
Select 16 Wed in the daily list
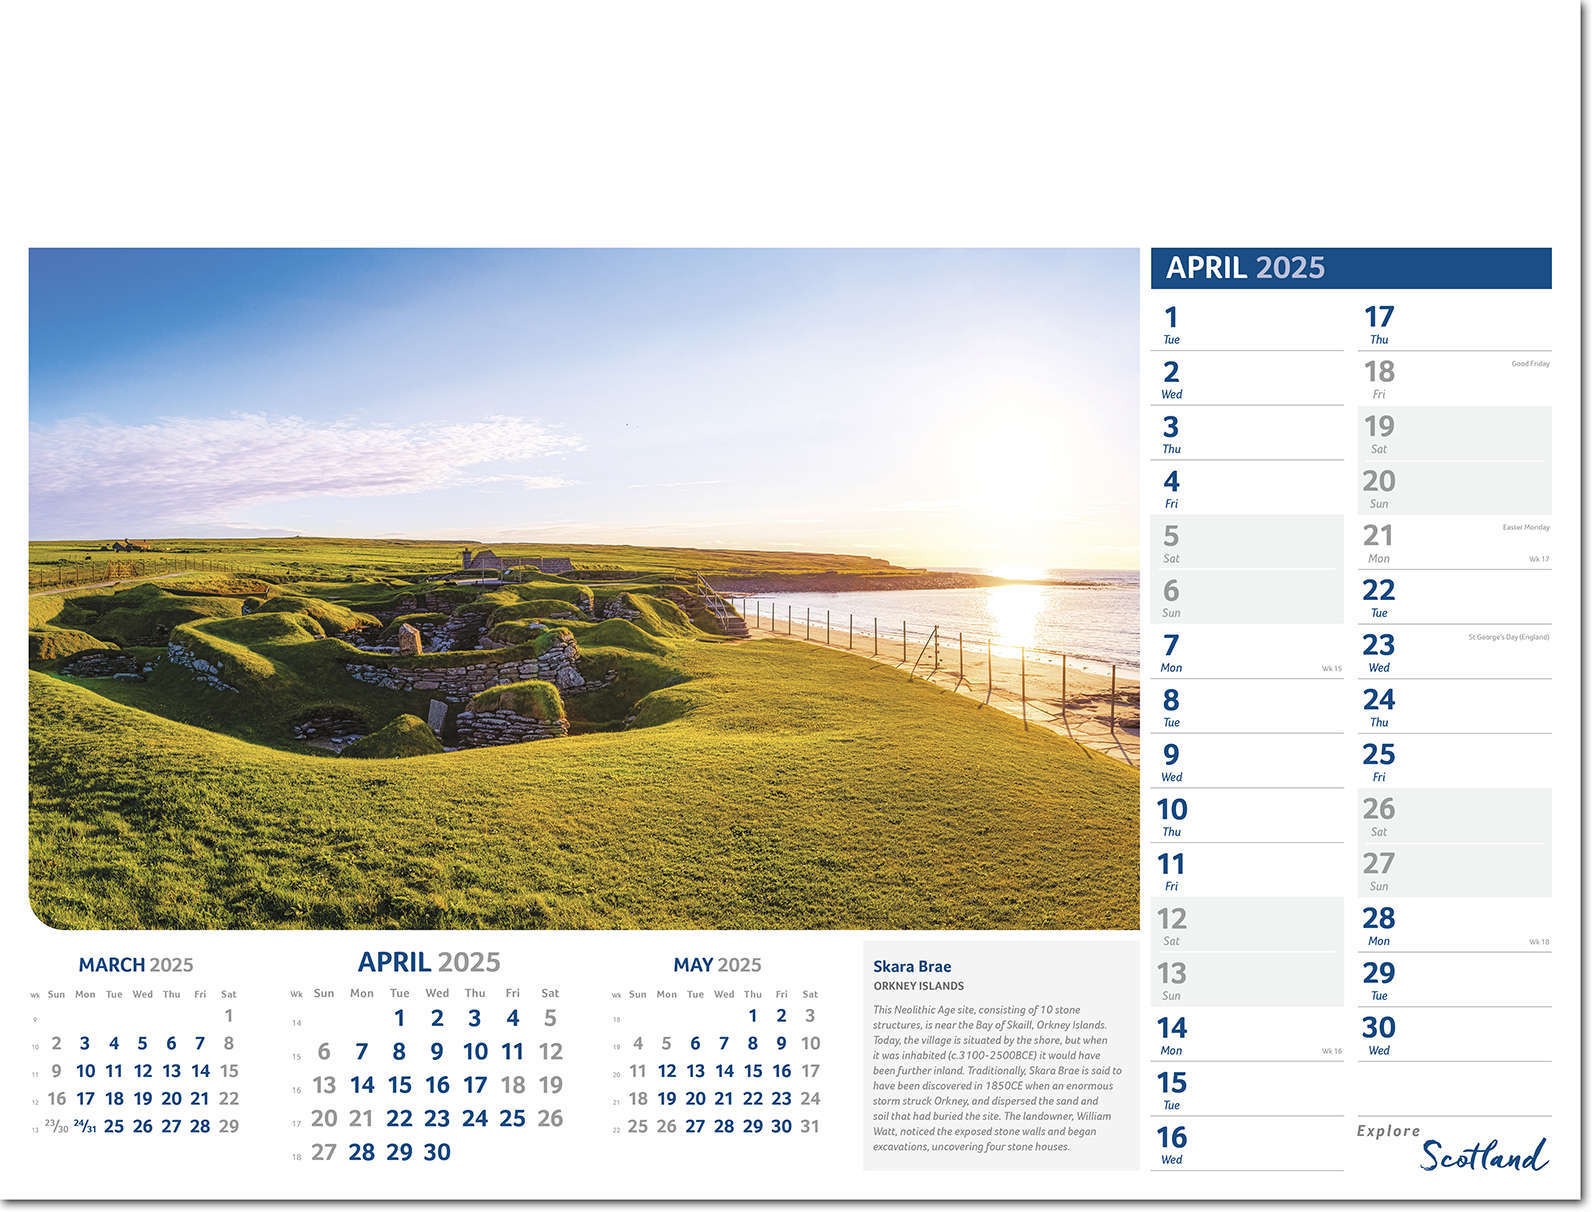click(1247, 1144)
